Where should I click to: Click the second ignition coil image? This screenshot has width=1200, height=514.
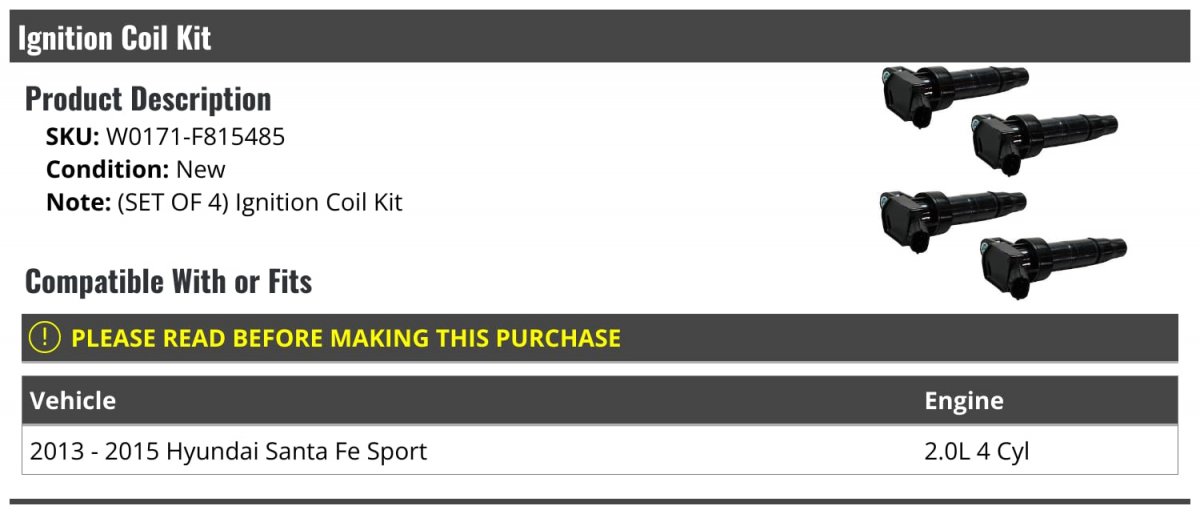(1045, 142)
